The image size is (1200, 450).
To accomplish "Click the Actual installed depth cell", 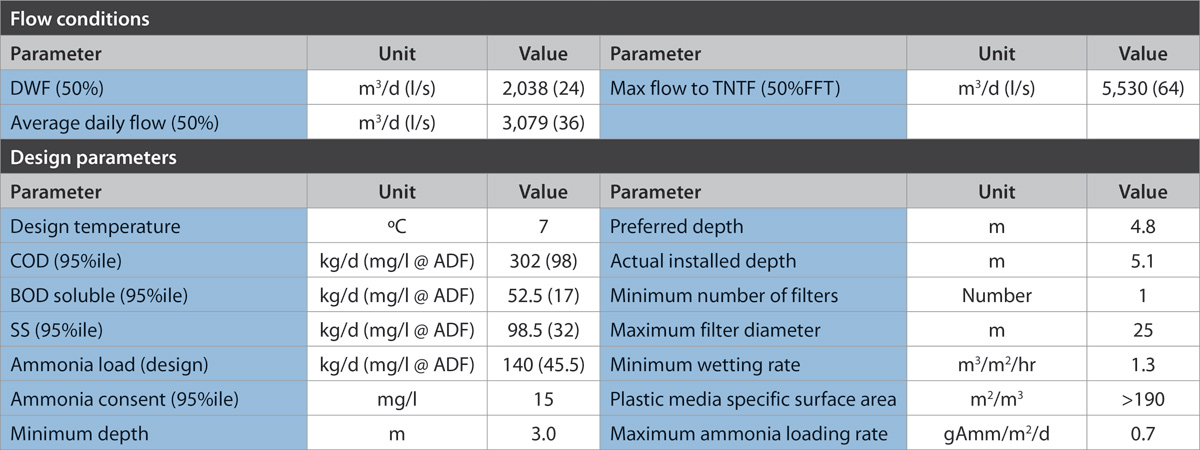I will 752,262.
